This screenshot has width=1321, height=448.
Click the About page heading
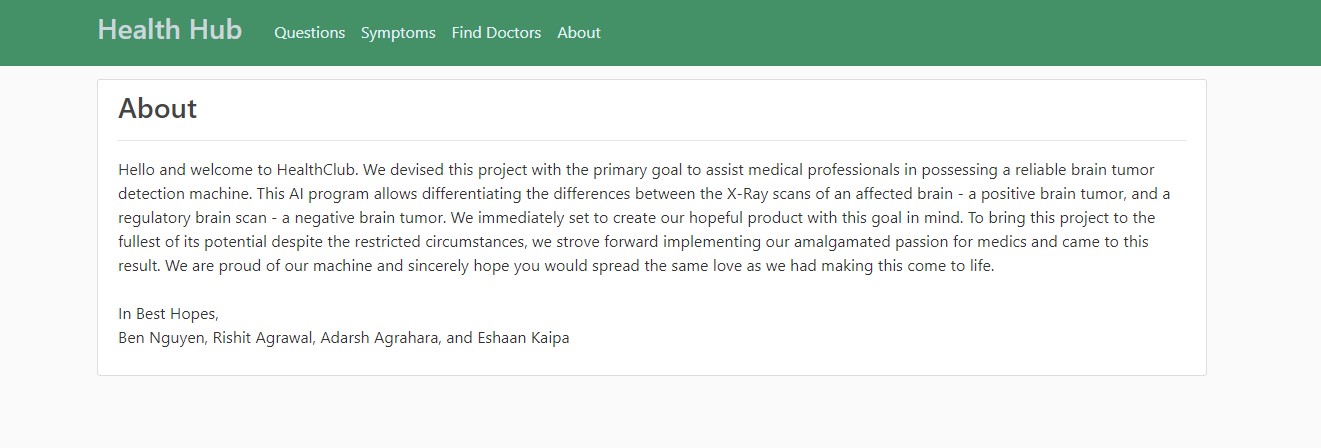point(158,108)
